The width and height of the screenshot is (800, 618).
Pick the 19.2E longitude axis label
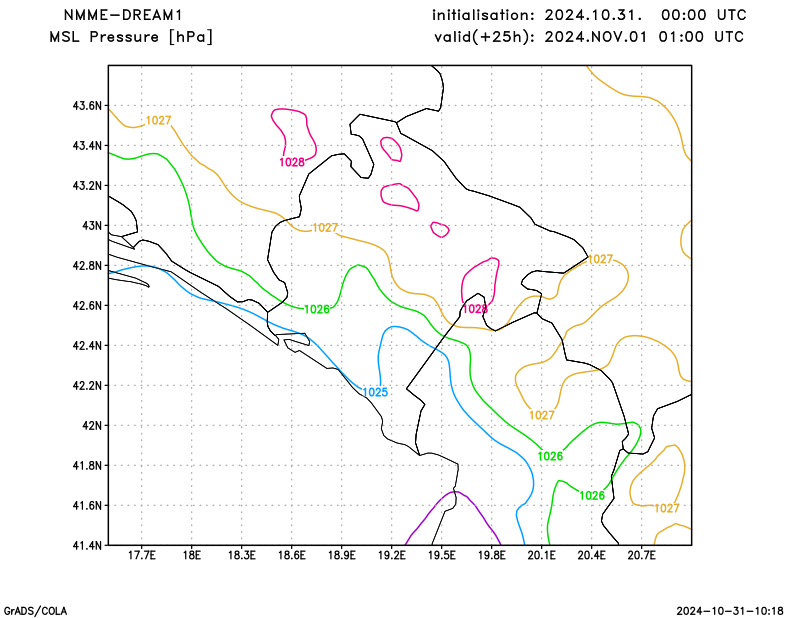[x=391, y=555]
